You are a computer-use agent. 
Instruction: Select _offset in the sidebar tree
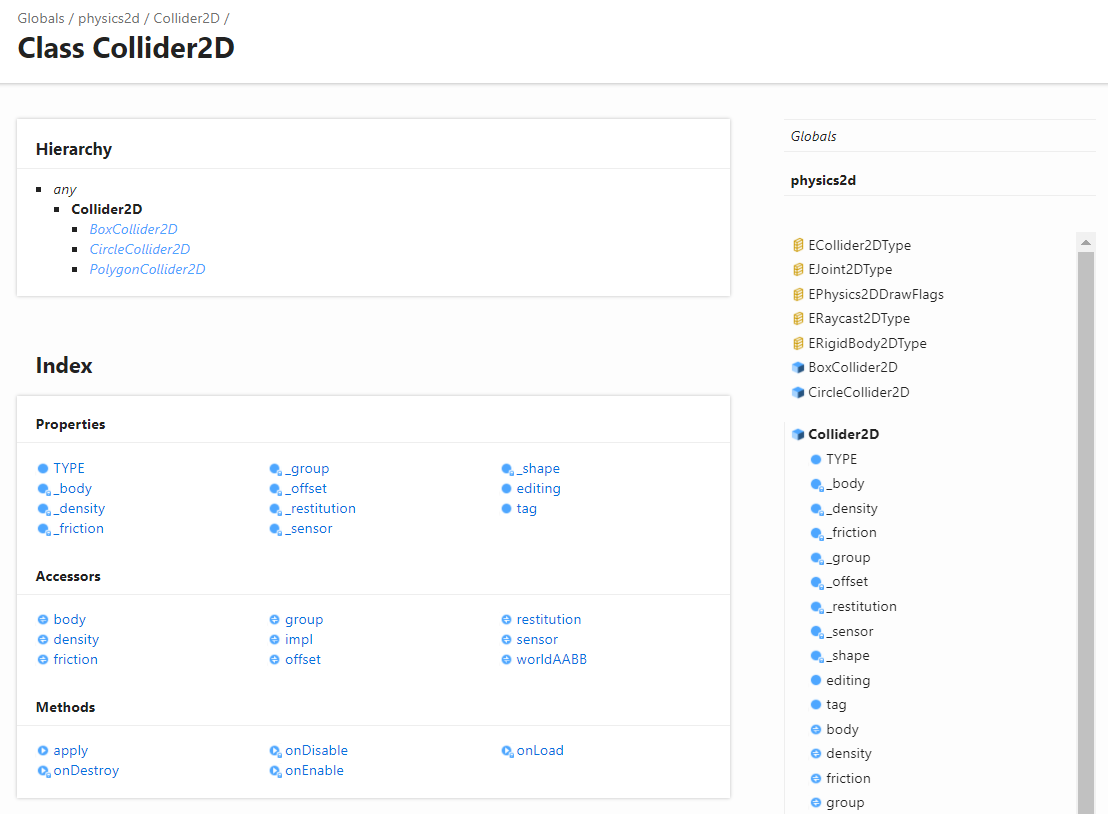(847, 582)
